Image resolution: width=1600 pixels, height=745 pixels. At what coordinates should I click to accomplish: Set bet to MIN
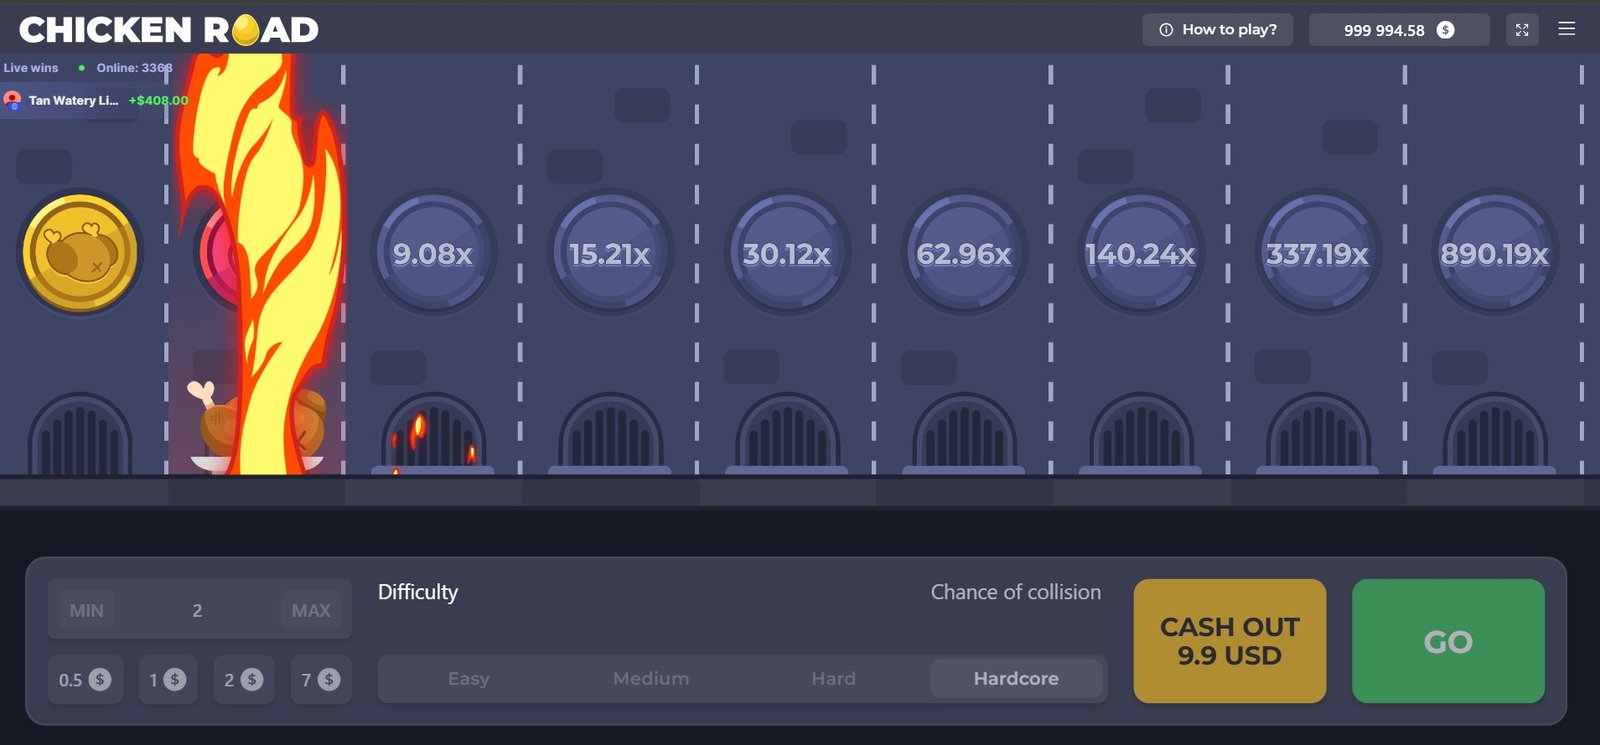[x=86, y=610]
